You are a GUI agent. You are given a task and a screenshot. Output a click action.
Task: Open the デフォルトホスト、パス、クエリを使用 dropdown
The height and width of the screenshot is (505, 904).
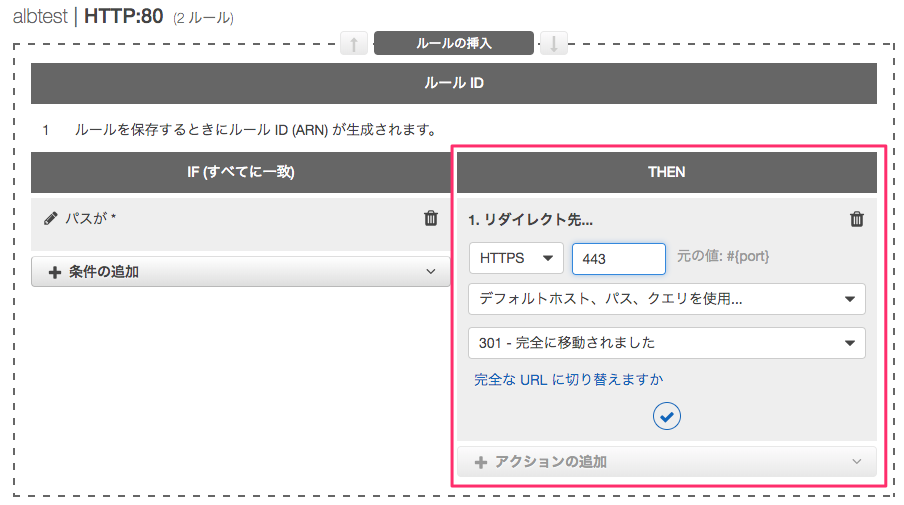[666, 299]
